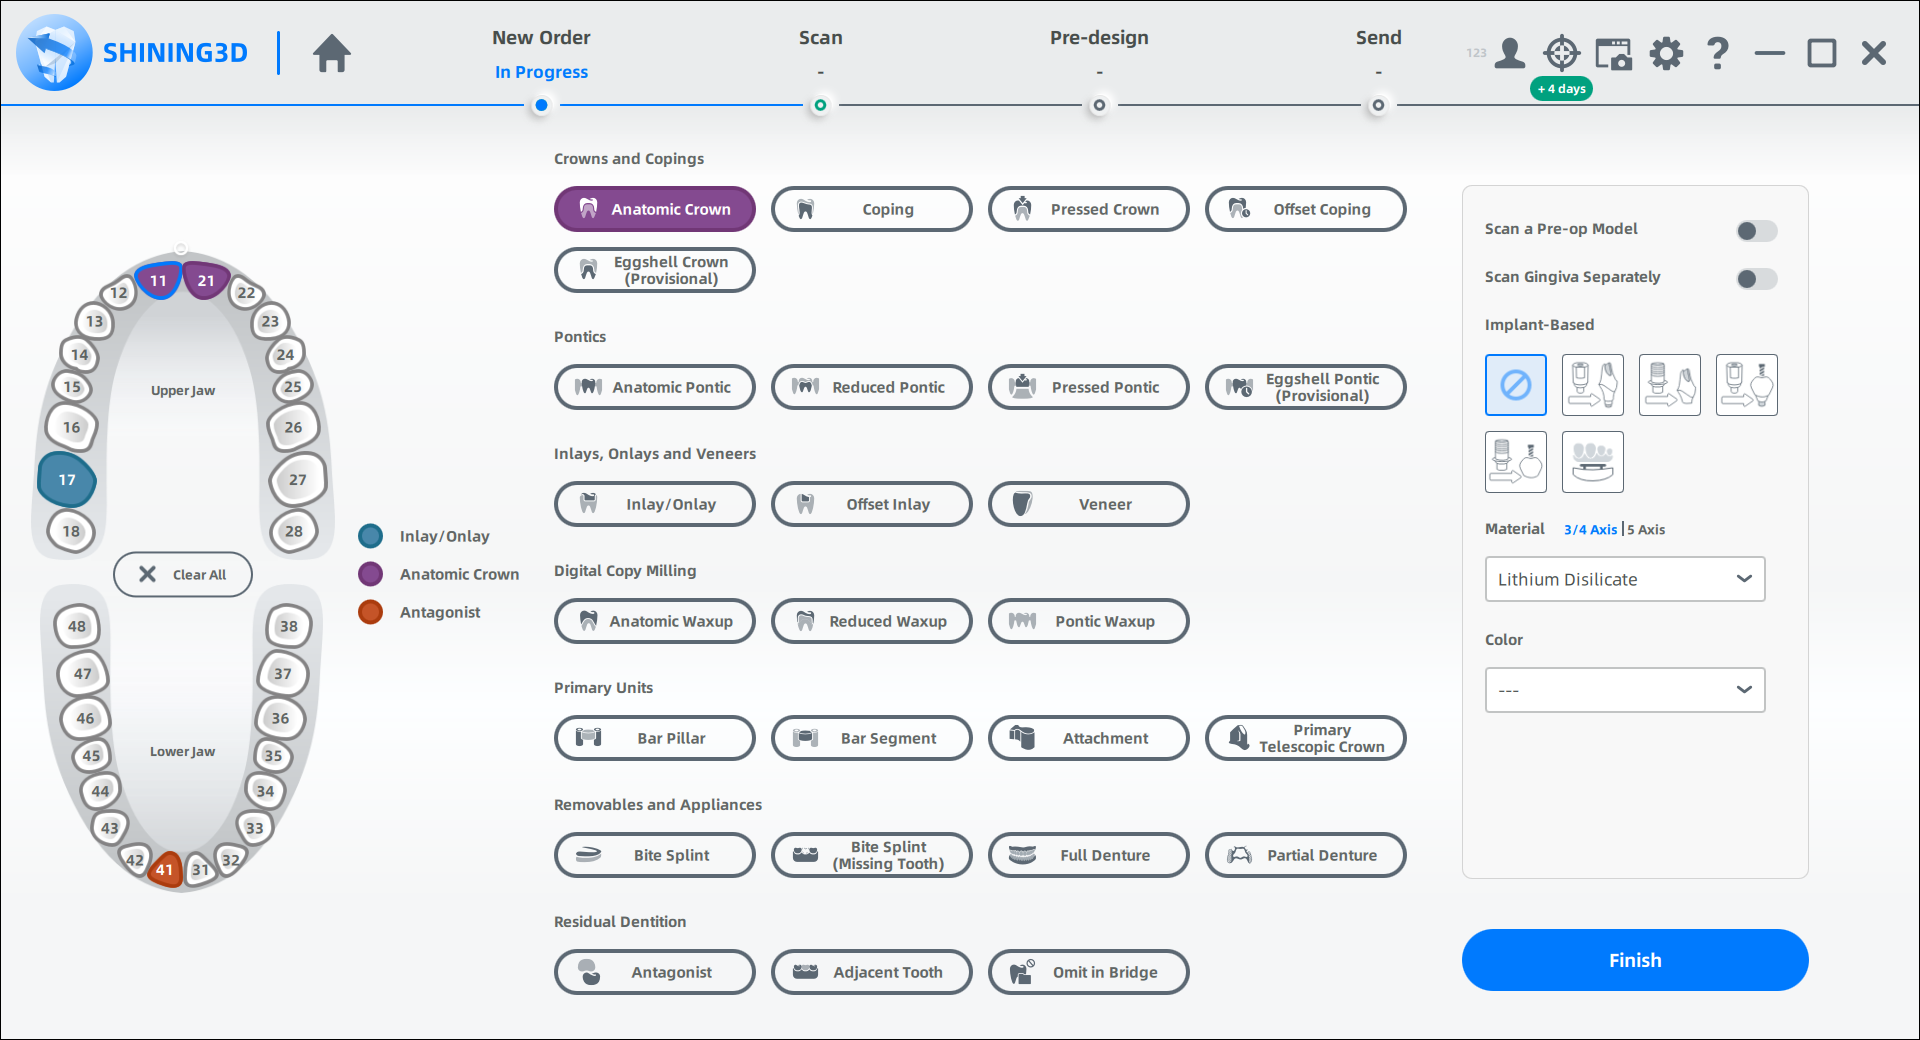Open the help question mark icon
The image size is (1920, 1040).
[1717, 53]
